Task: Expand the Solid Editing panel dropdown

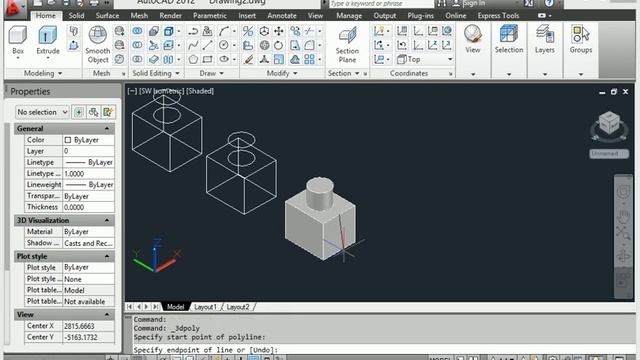Action: [156, 73]
